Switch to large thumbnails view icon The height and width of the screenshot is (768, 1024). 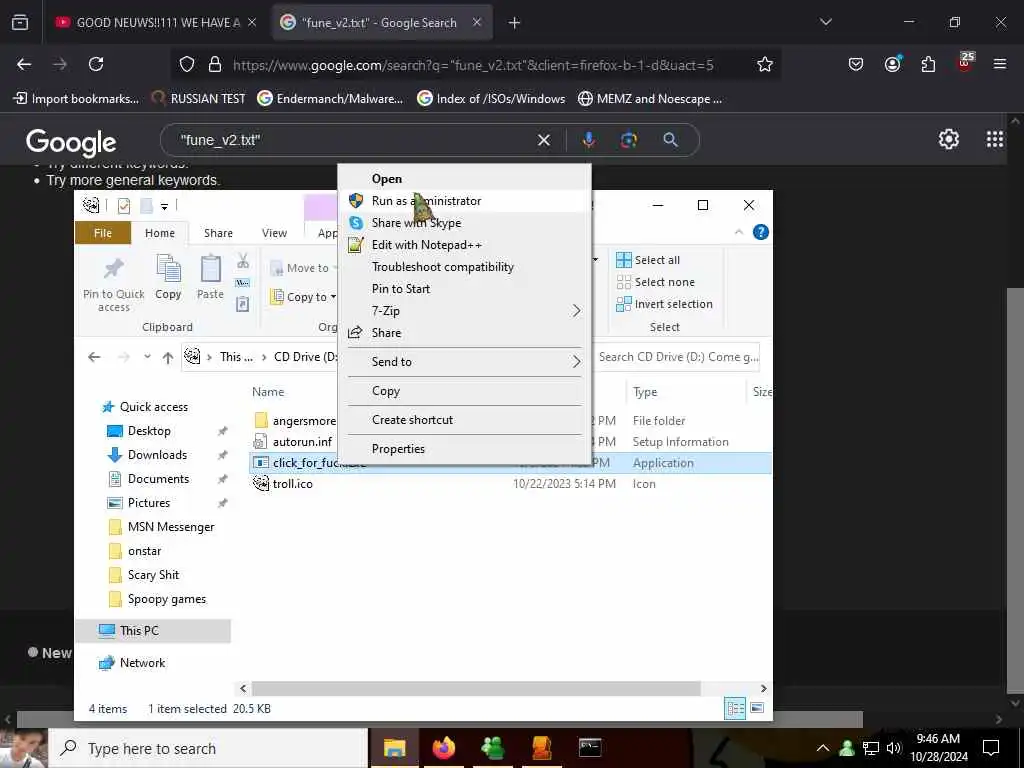757,709
